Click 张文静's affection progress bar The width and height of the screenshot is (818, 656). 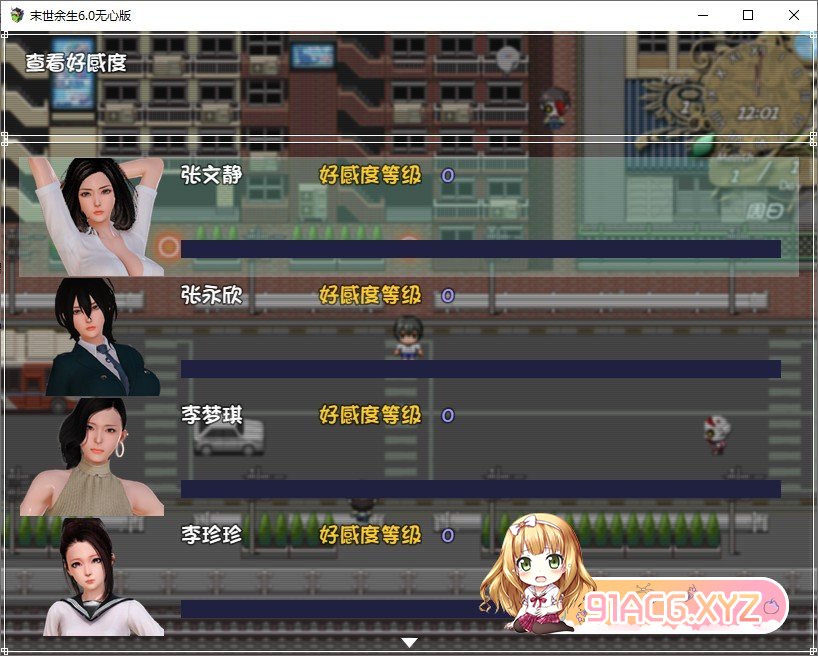point(480,249)
